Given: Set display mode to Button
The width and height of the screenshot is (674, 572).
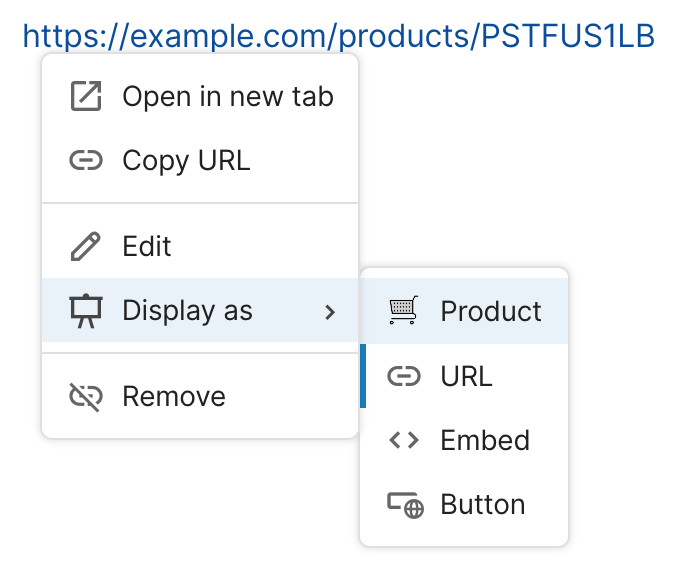Looking at the screenshot, I should pos(482,505).
